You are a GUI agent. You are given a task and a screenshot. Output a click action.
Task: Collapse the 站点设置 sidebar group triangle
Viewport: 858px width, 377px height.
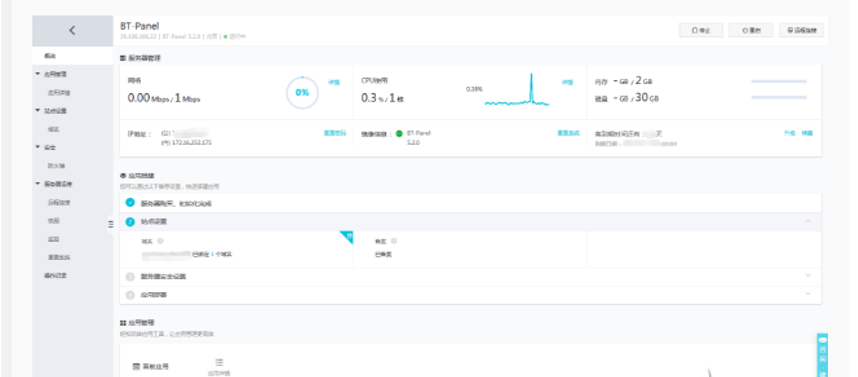pos(37,111)
